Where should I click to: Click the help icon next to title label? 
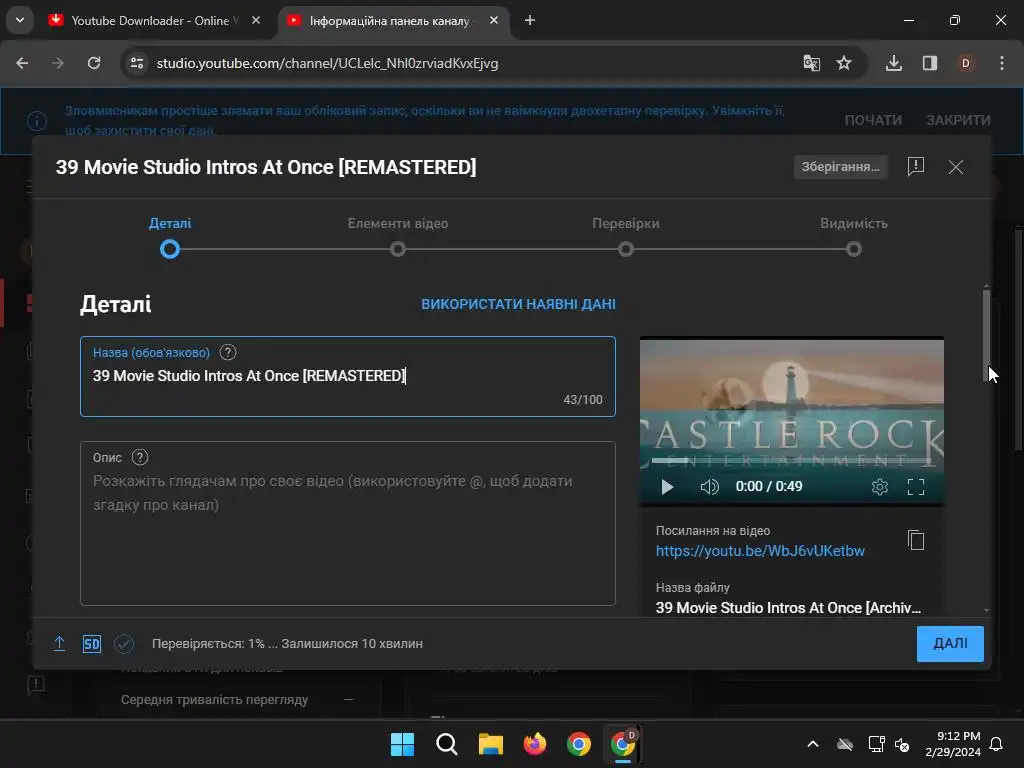click(228, 352)
